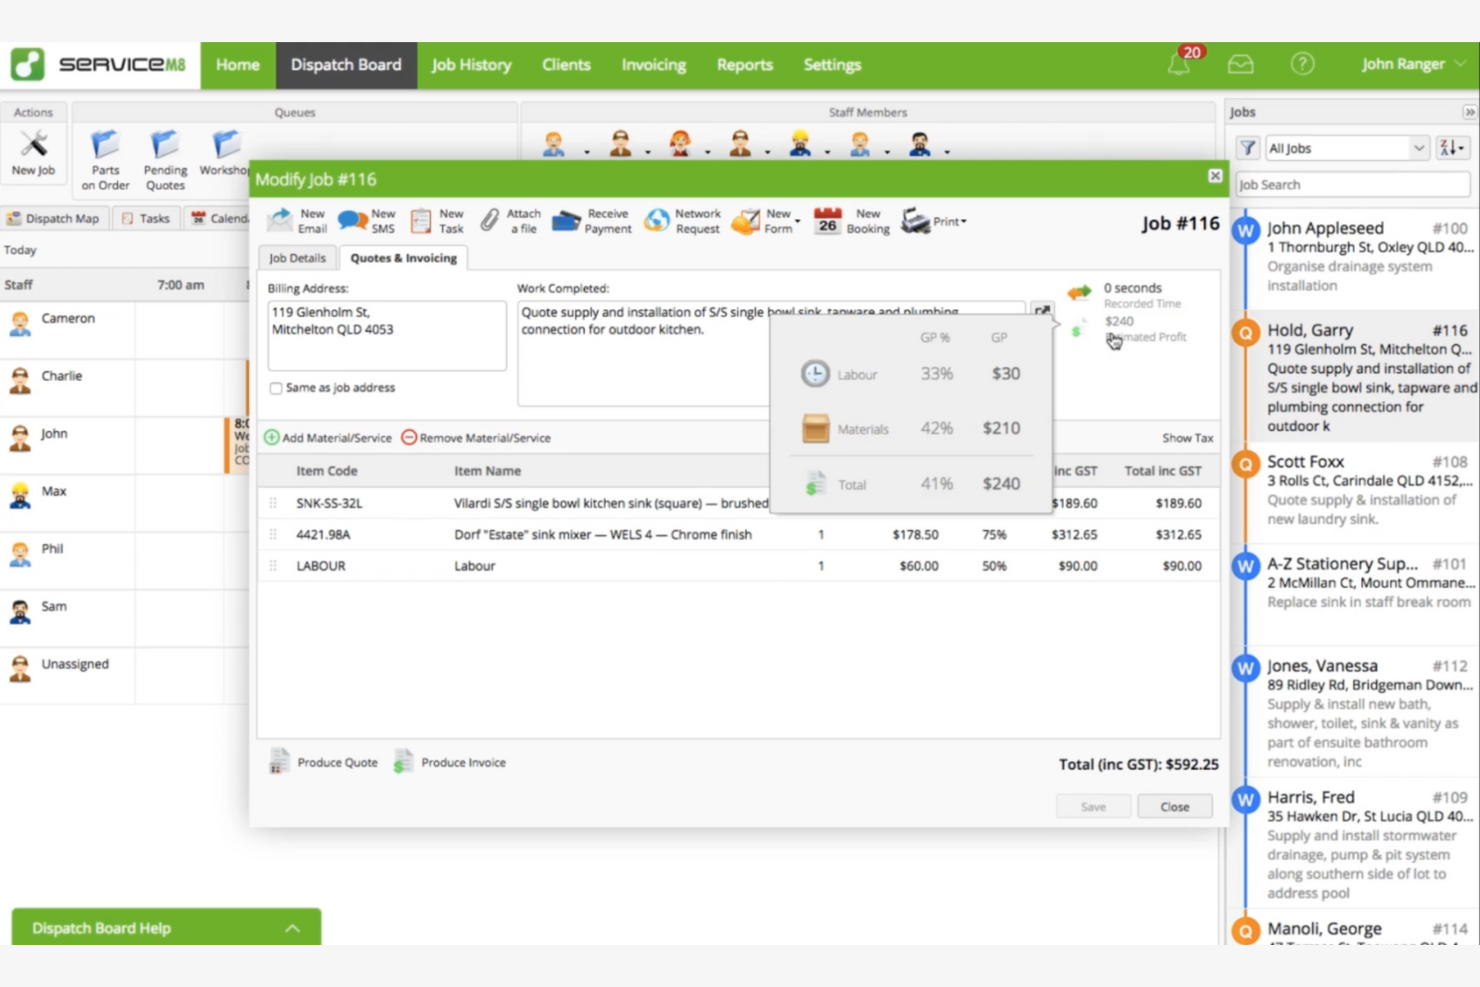Switch to the Job Details tab
Image resolution: width=1480 pixels, height=987 pixels.
point(296,257)
